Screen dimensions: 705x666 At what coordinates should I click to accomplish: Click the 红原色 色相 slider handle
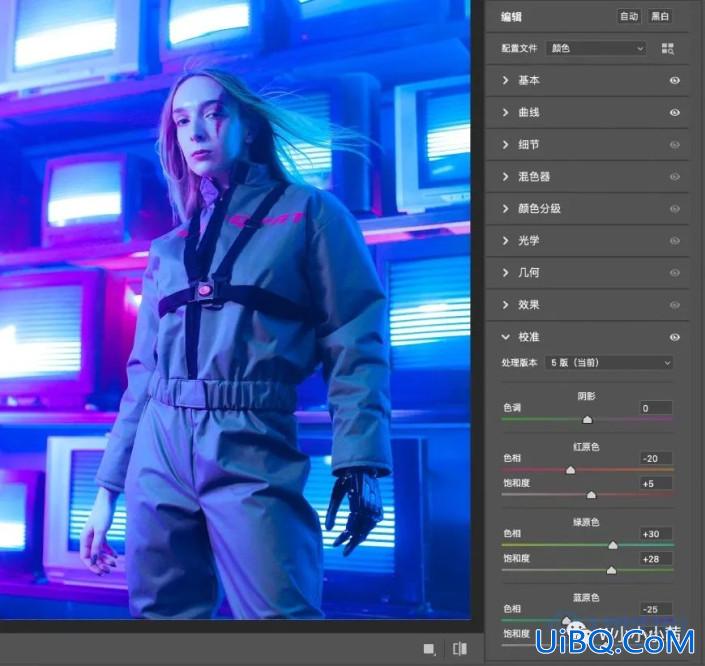point(571,470)
